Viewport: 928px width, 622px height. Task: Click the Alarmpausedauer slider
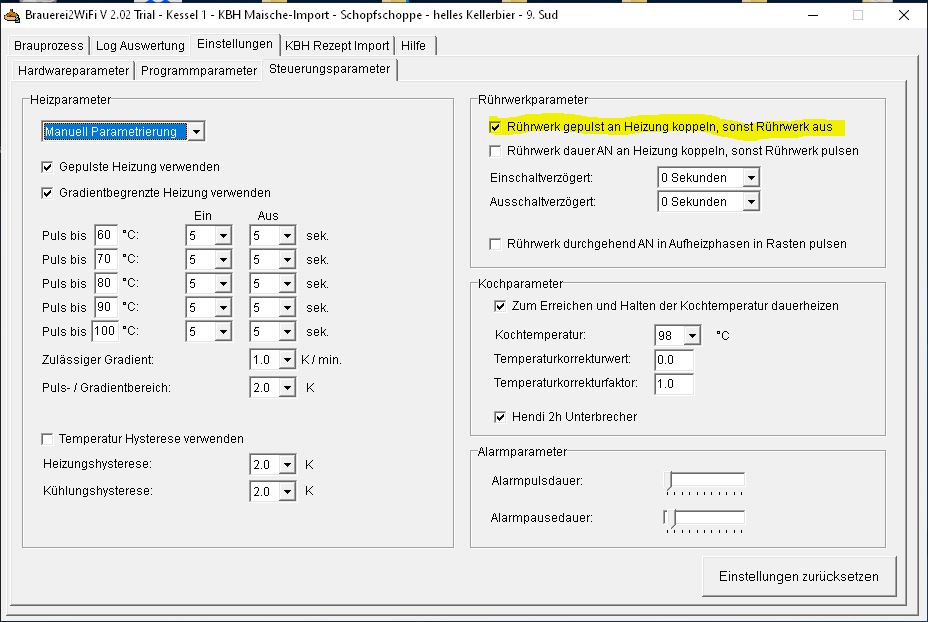(706, 518)
